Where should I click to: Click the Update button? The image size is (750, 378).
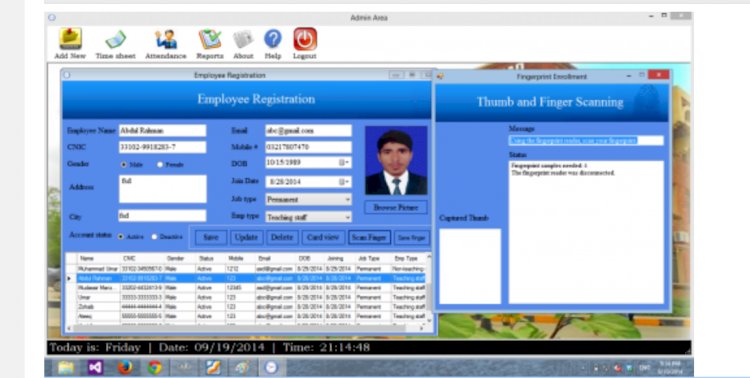click(x=246, y=237)
